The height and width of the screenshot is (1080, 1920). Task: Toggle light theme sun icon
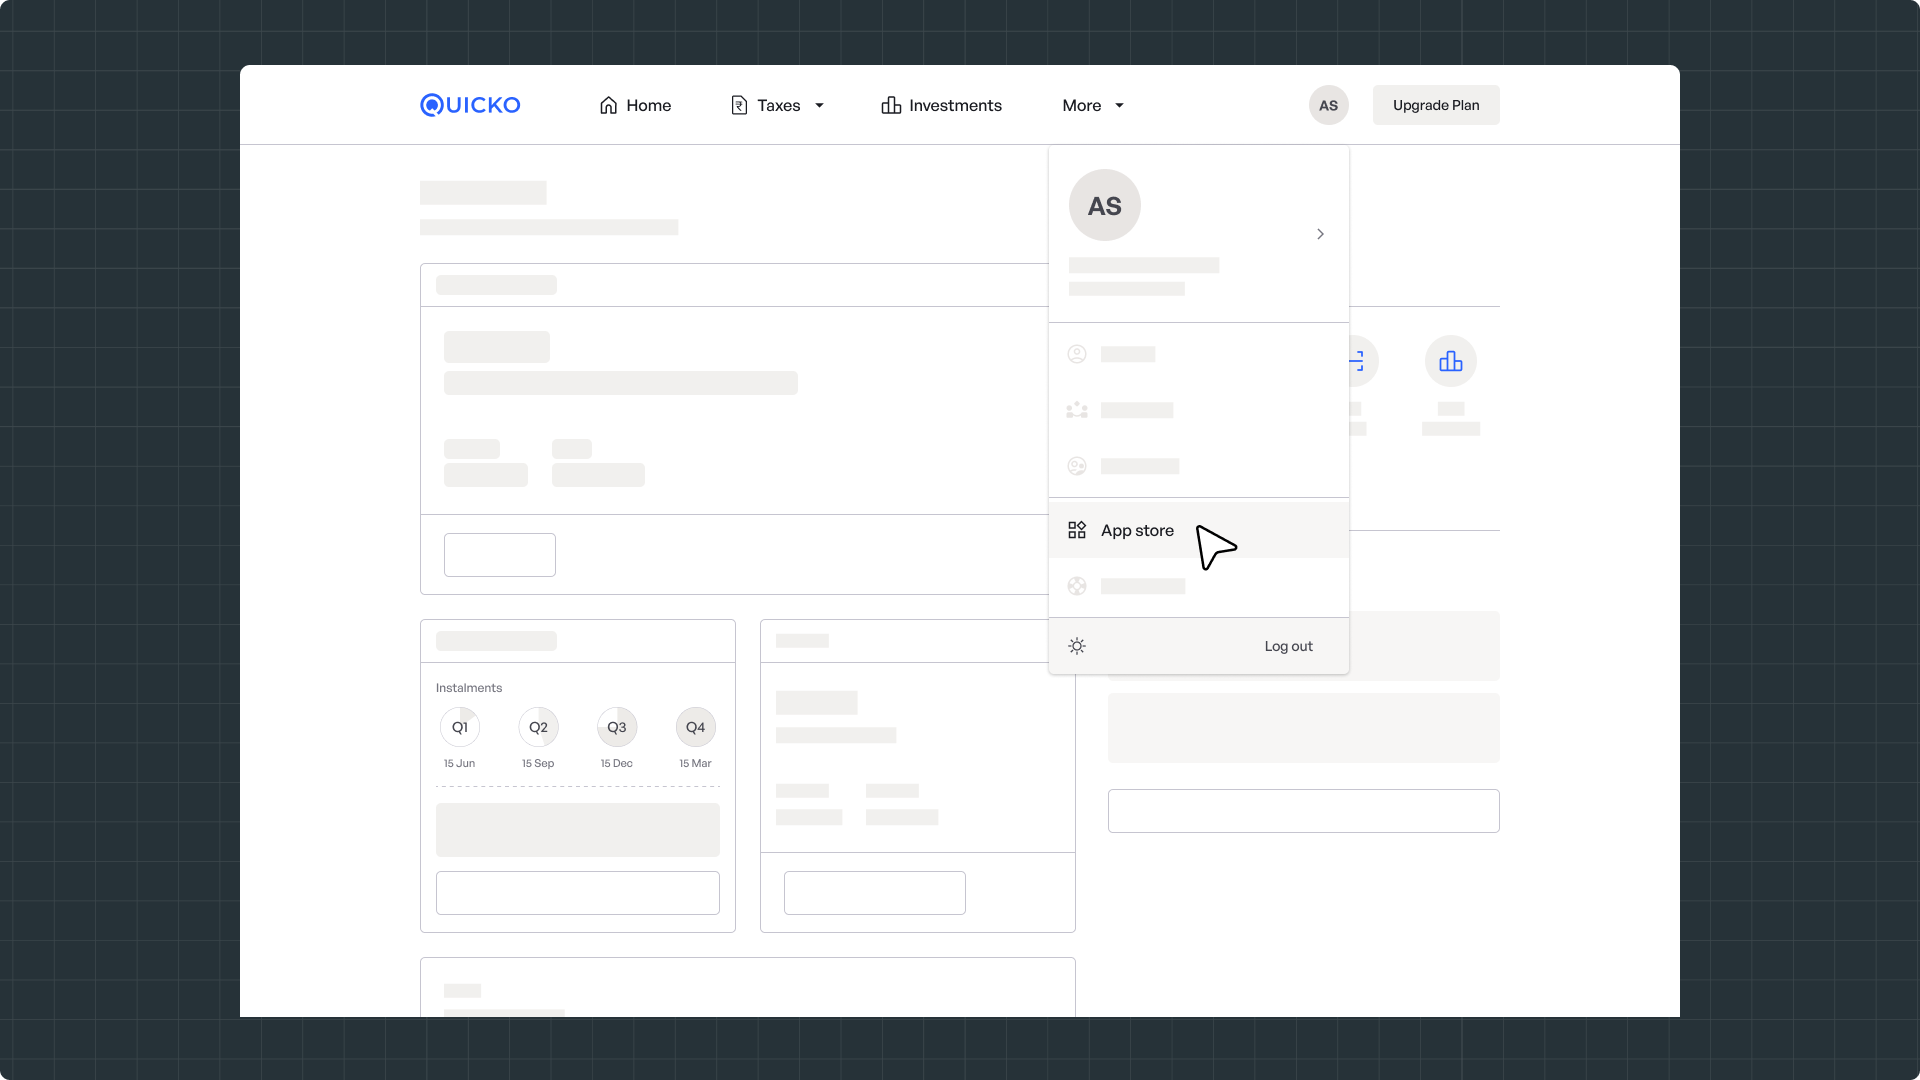tap(1077, 646)
